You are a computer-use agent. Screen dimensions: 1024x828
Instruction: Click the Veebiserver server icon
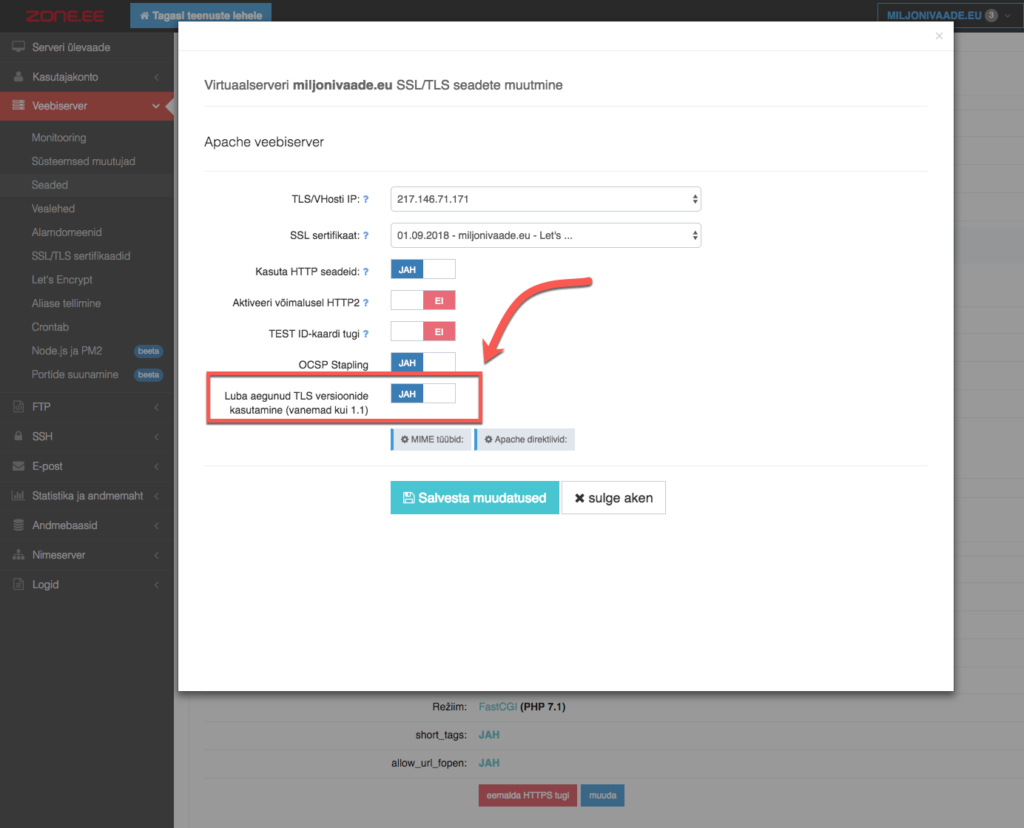18,105
